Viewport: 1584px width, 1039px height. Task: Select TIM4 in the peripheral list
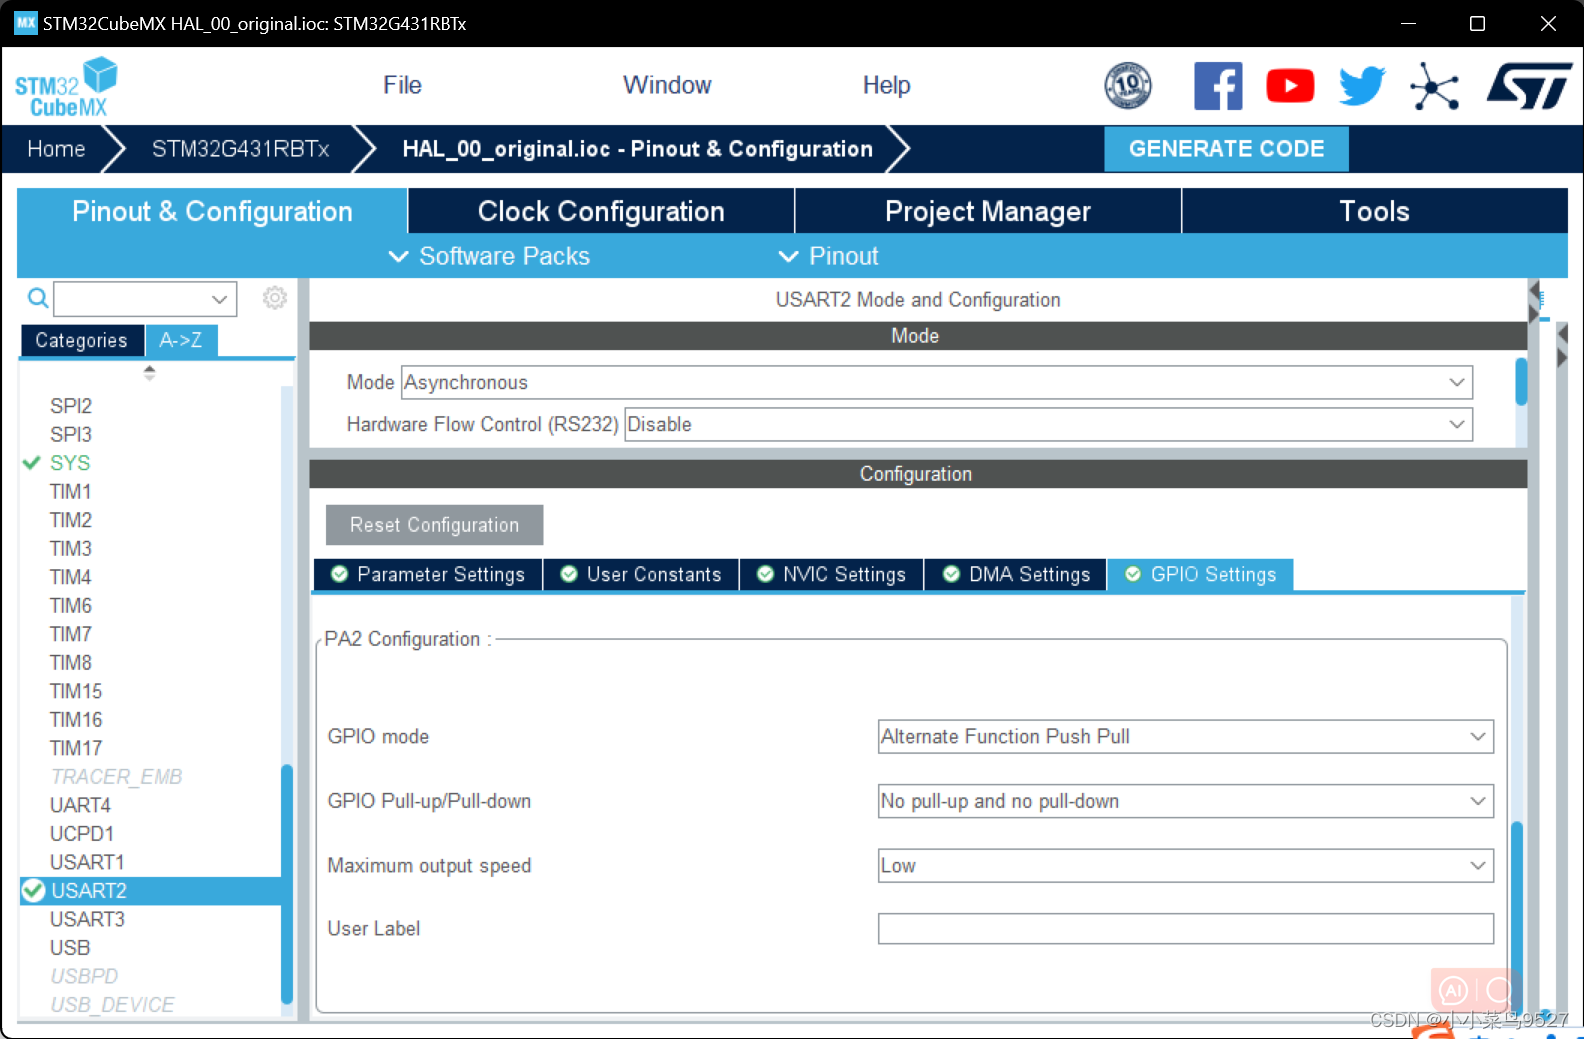pyautogui.click(x=71, y=577)
